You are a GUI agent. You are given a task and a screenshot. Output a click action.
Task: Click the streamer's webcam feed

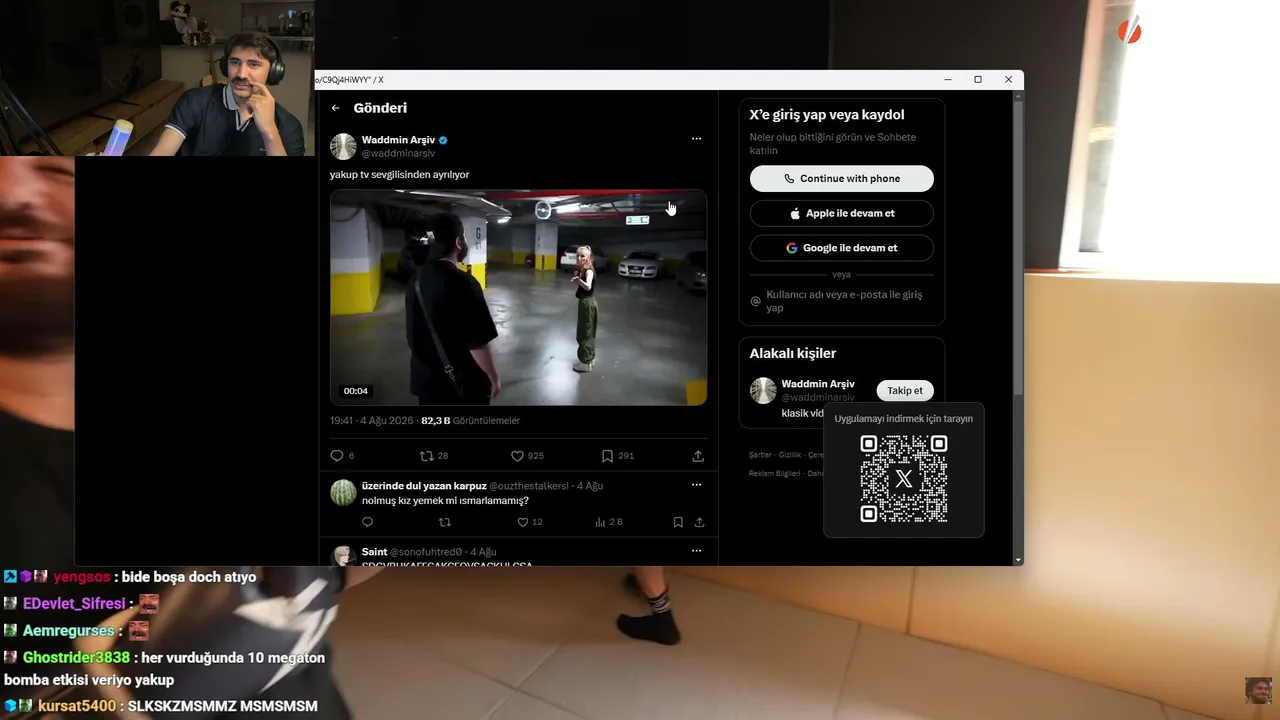tap(157, 78)
